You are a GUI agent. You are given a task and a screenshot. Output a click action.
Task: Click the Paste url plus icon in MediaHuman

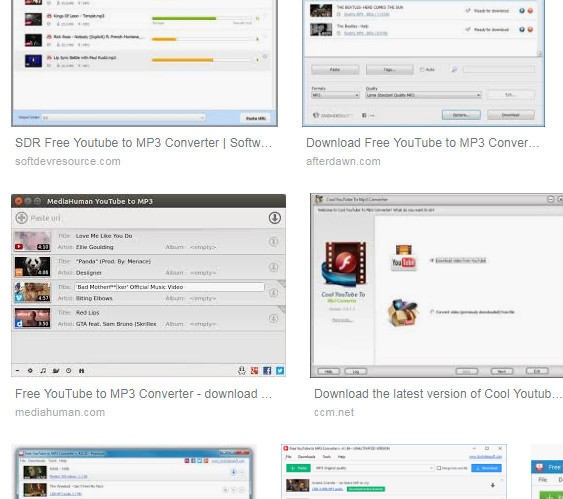[x=22, y=218]
